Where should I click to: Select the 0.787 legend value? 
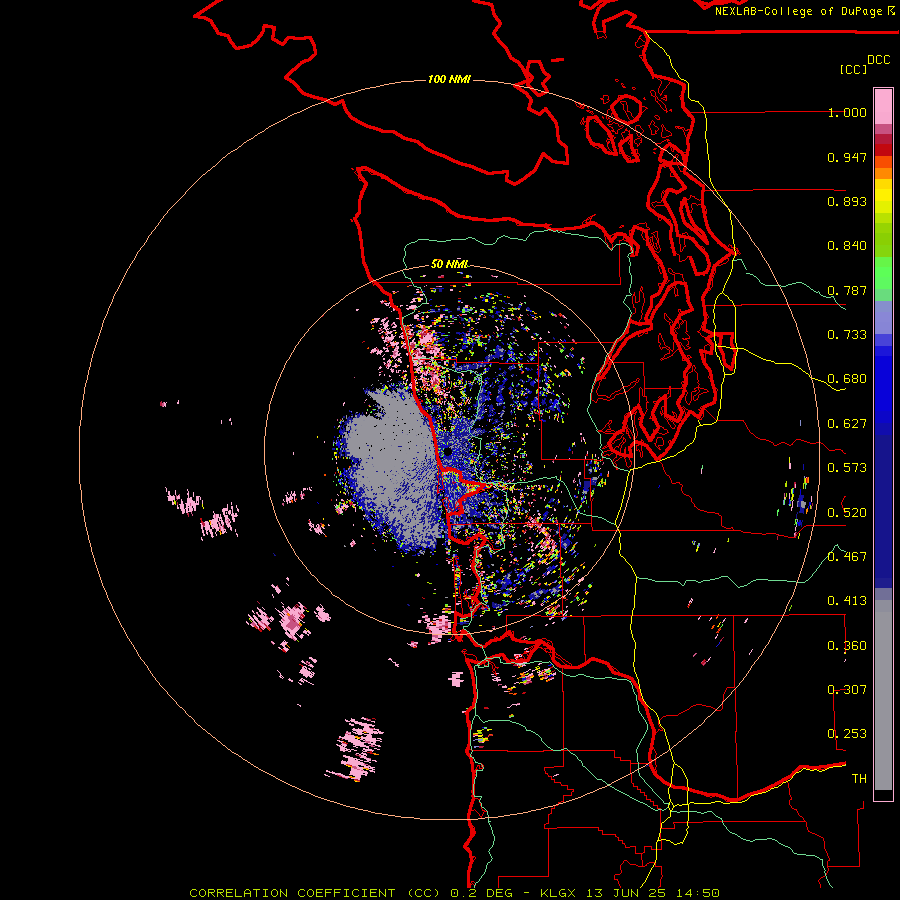click(847, 290)
